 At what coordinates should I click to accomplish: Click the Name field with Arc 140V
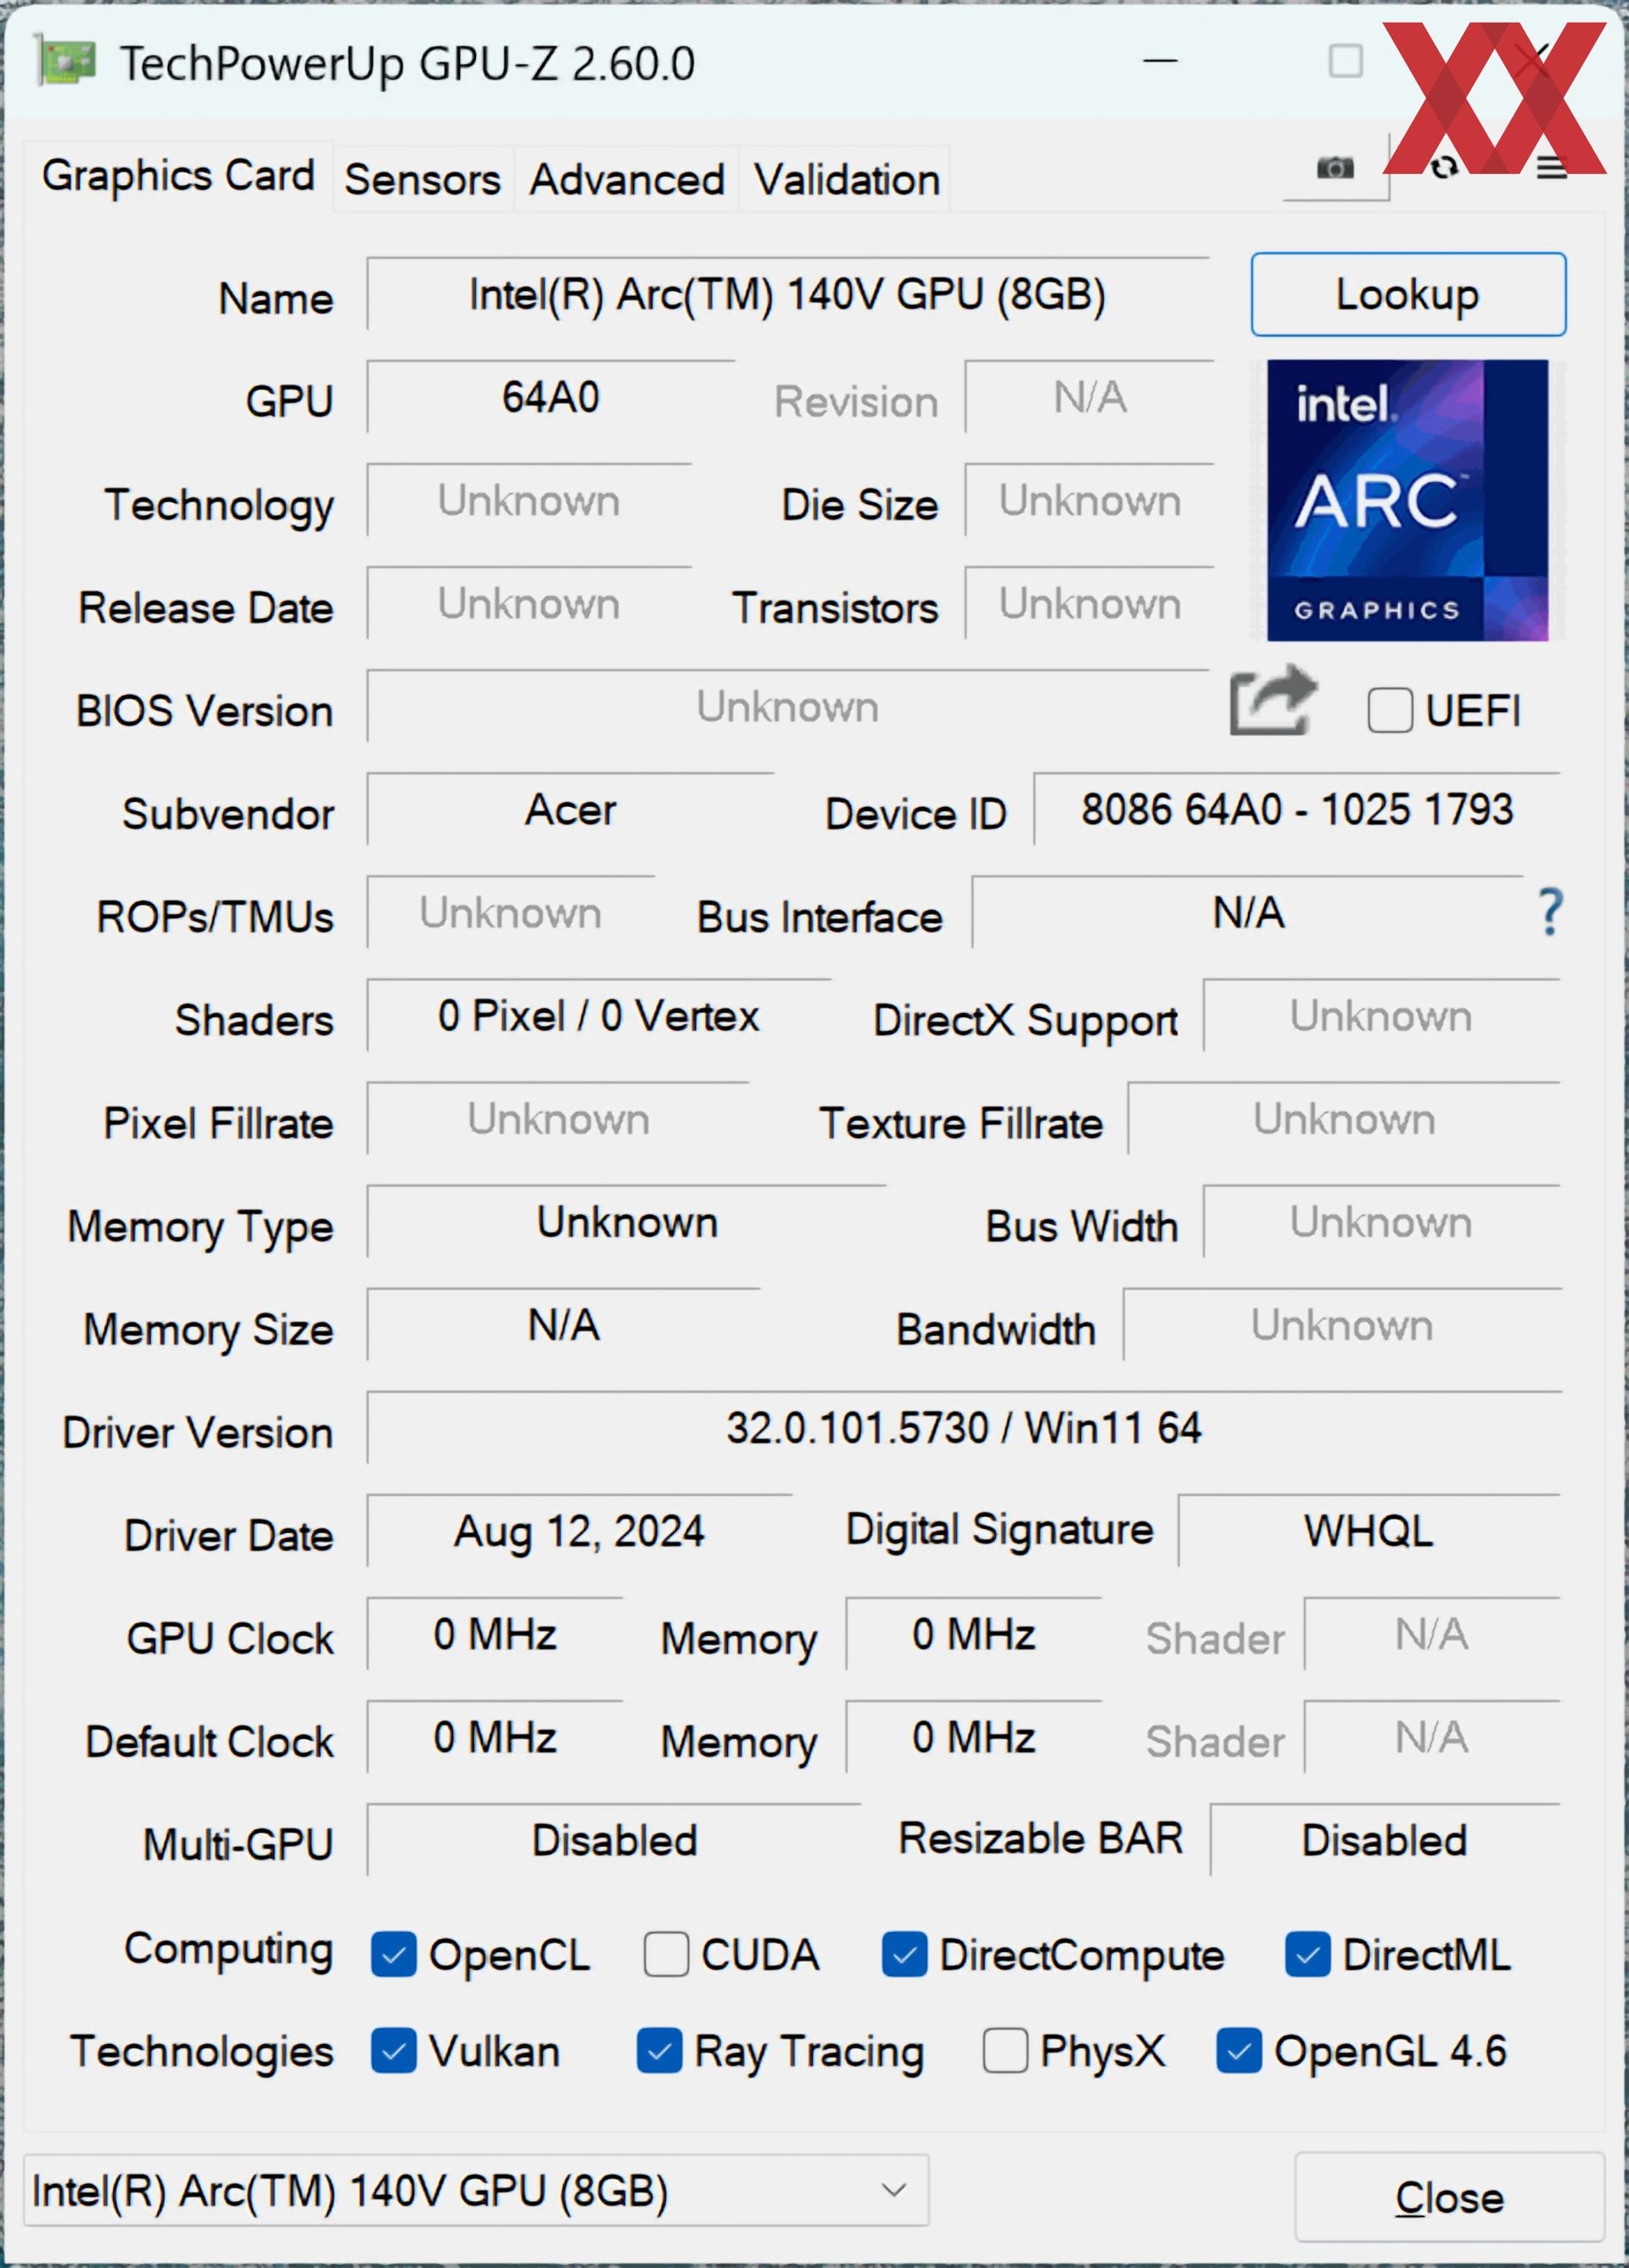click(788, 294)
